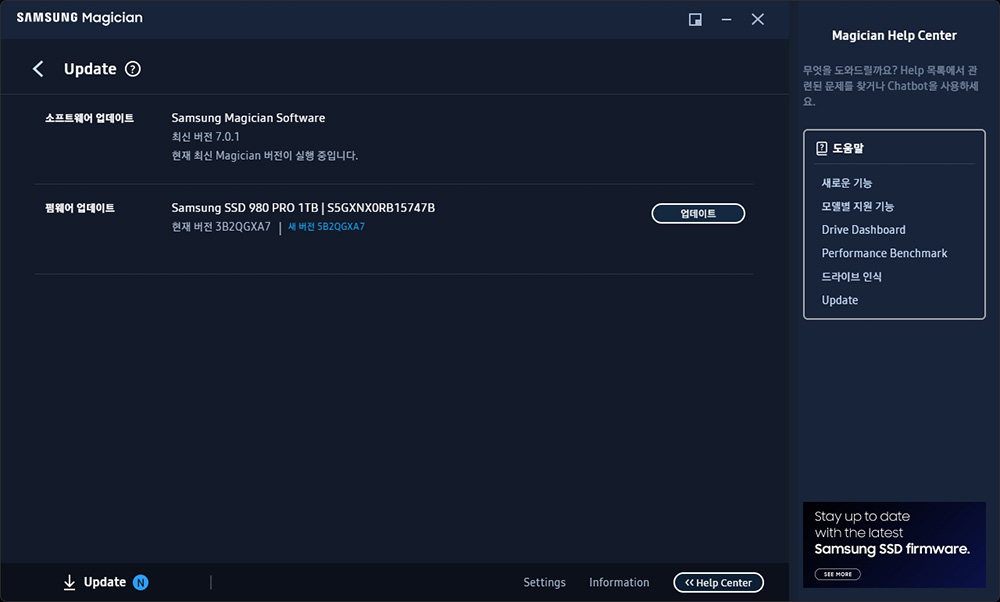Click the Samsung SSD firmware banner image

894,545
